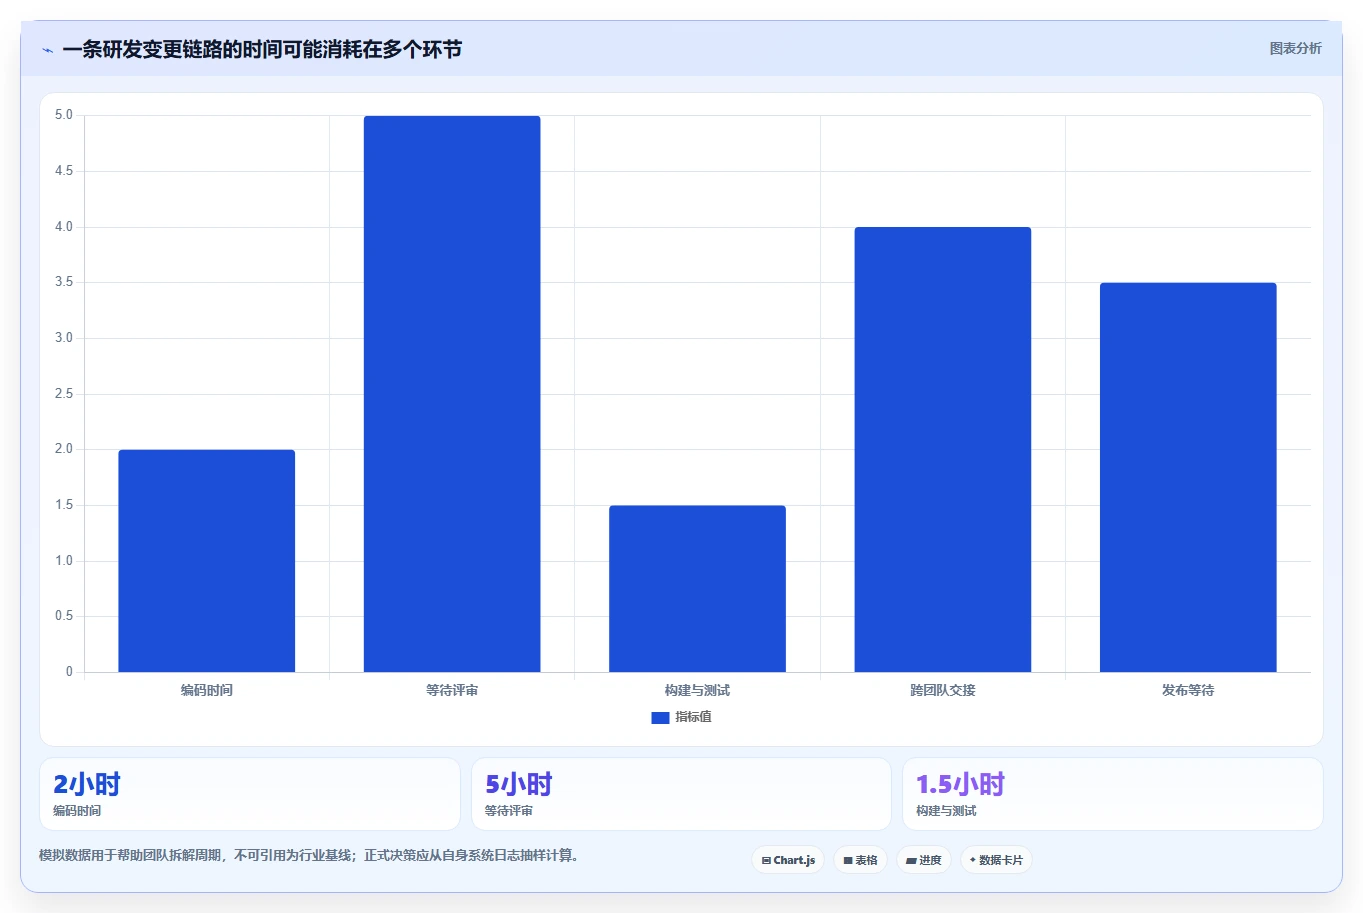Click the 5.0 y-axis tick label
This screenshot has width=1363, height=913.
pyautogui.click(x=64, y=115)
